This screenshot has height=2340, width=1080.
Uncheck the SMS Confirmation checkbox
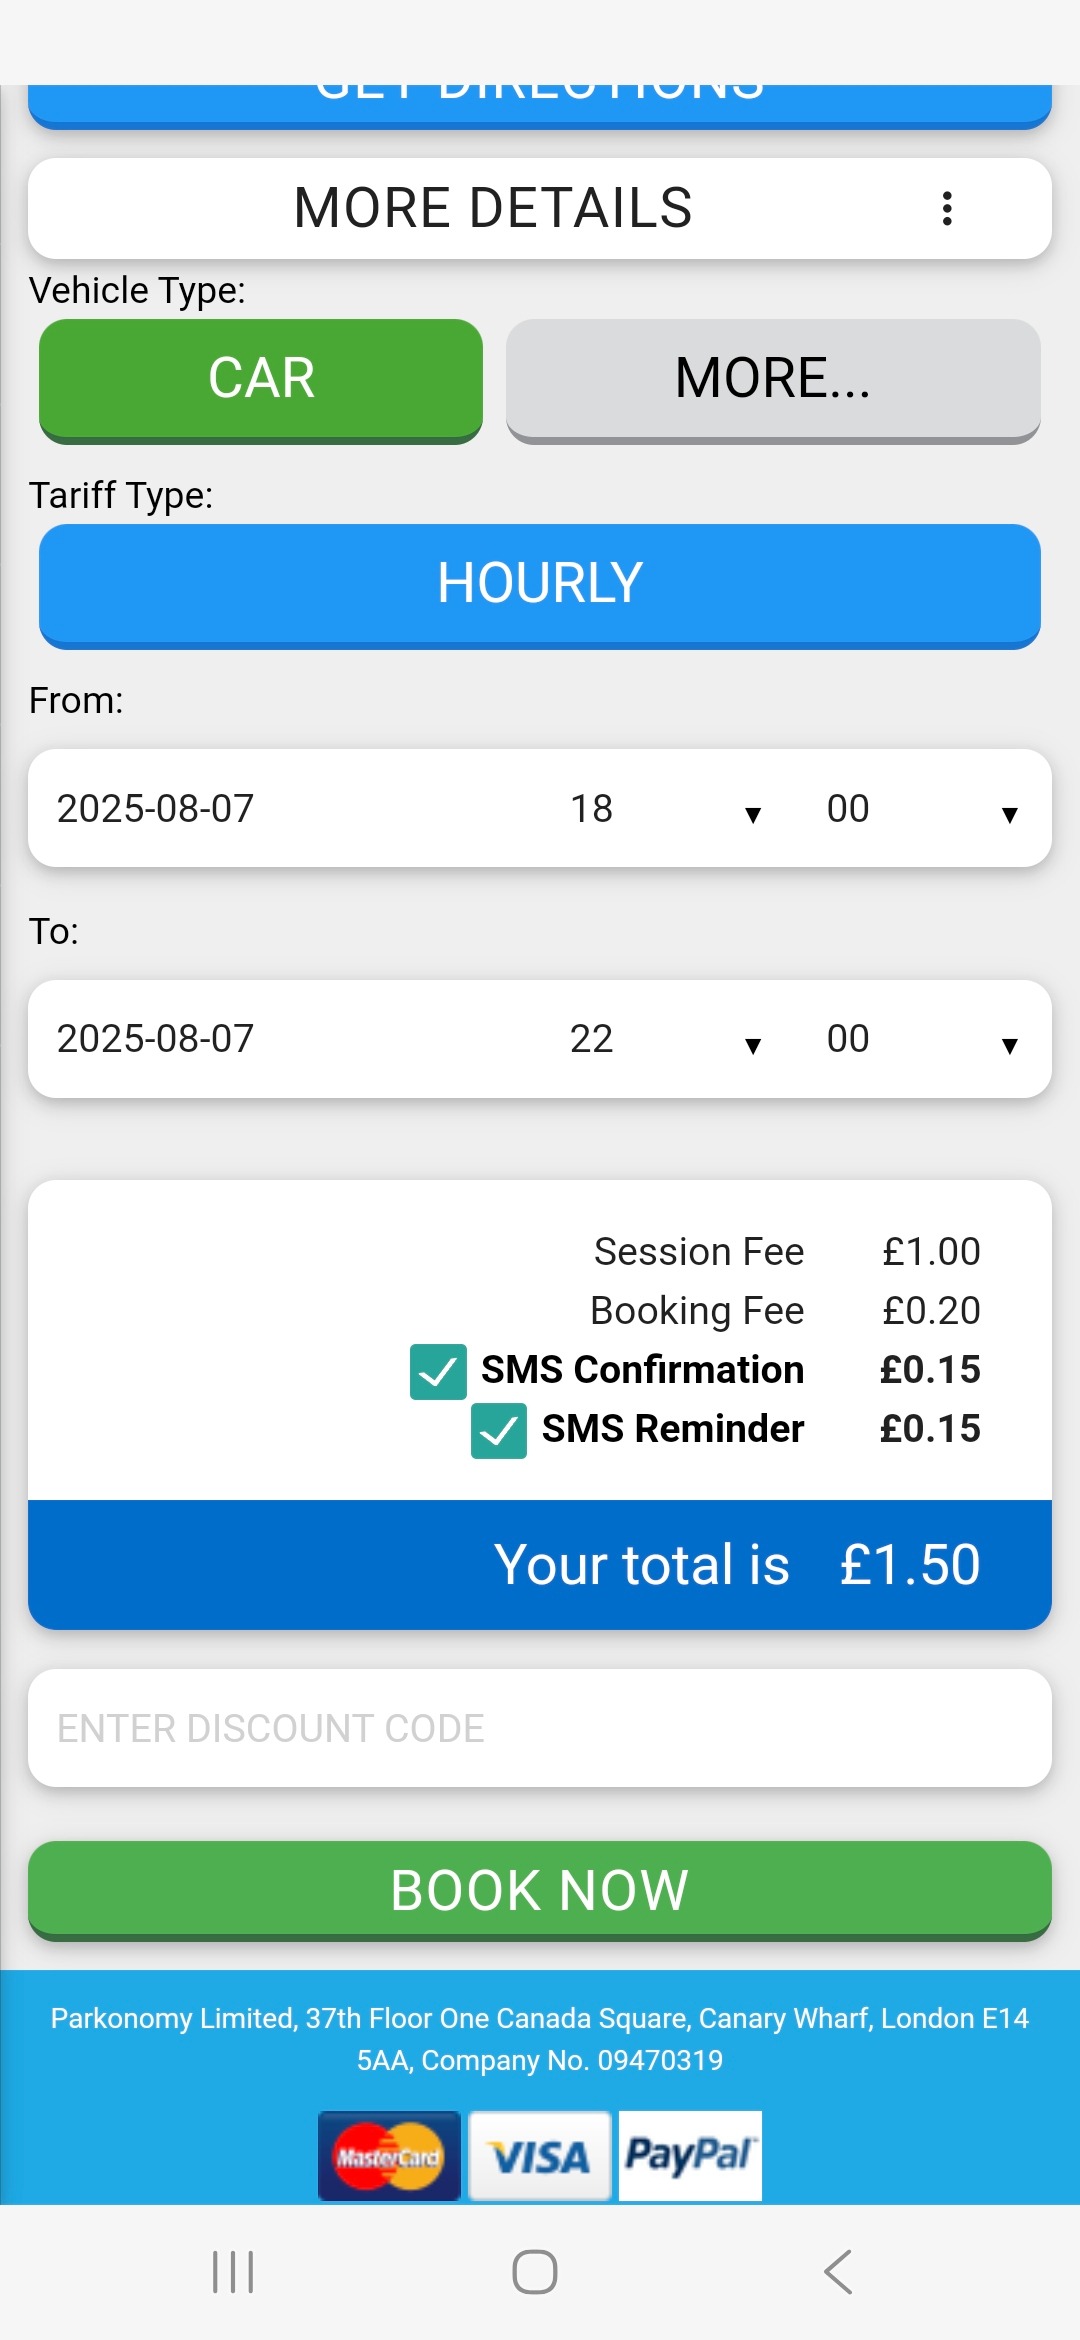(x=438, y=1371)
